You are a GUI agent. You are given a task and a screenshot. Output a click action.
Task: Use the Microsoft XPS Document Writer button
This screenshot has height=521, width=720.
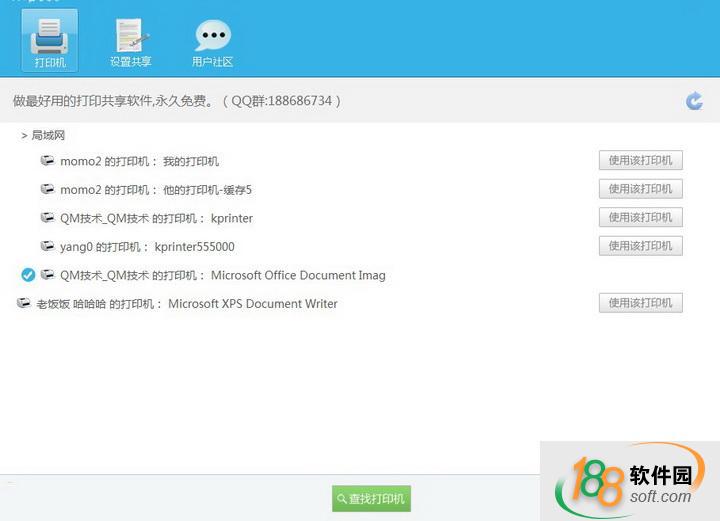coord(640,303)
